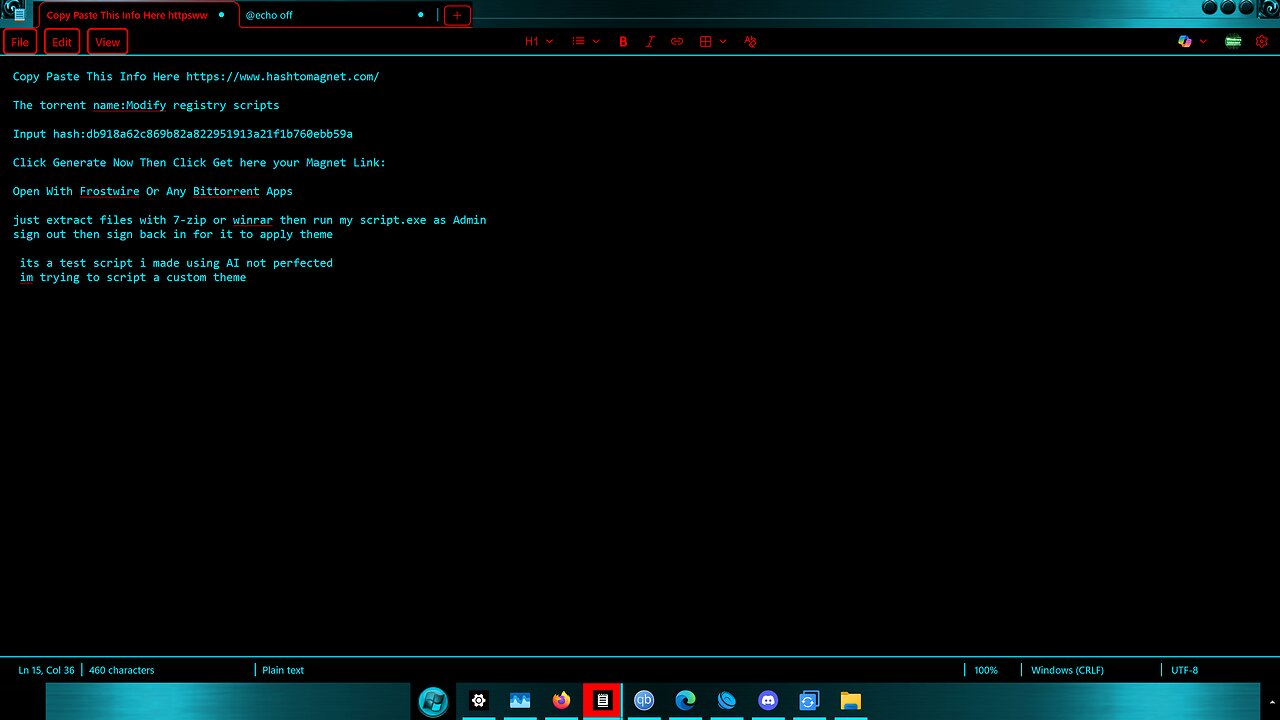Click the 'just extract files with 7-zip' line
The image size is (1280, 720).
coord(250,220)
